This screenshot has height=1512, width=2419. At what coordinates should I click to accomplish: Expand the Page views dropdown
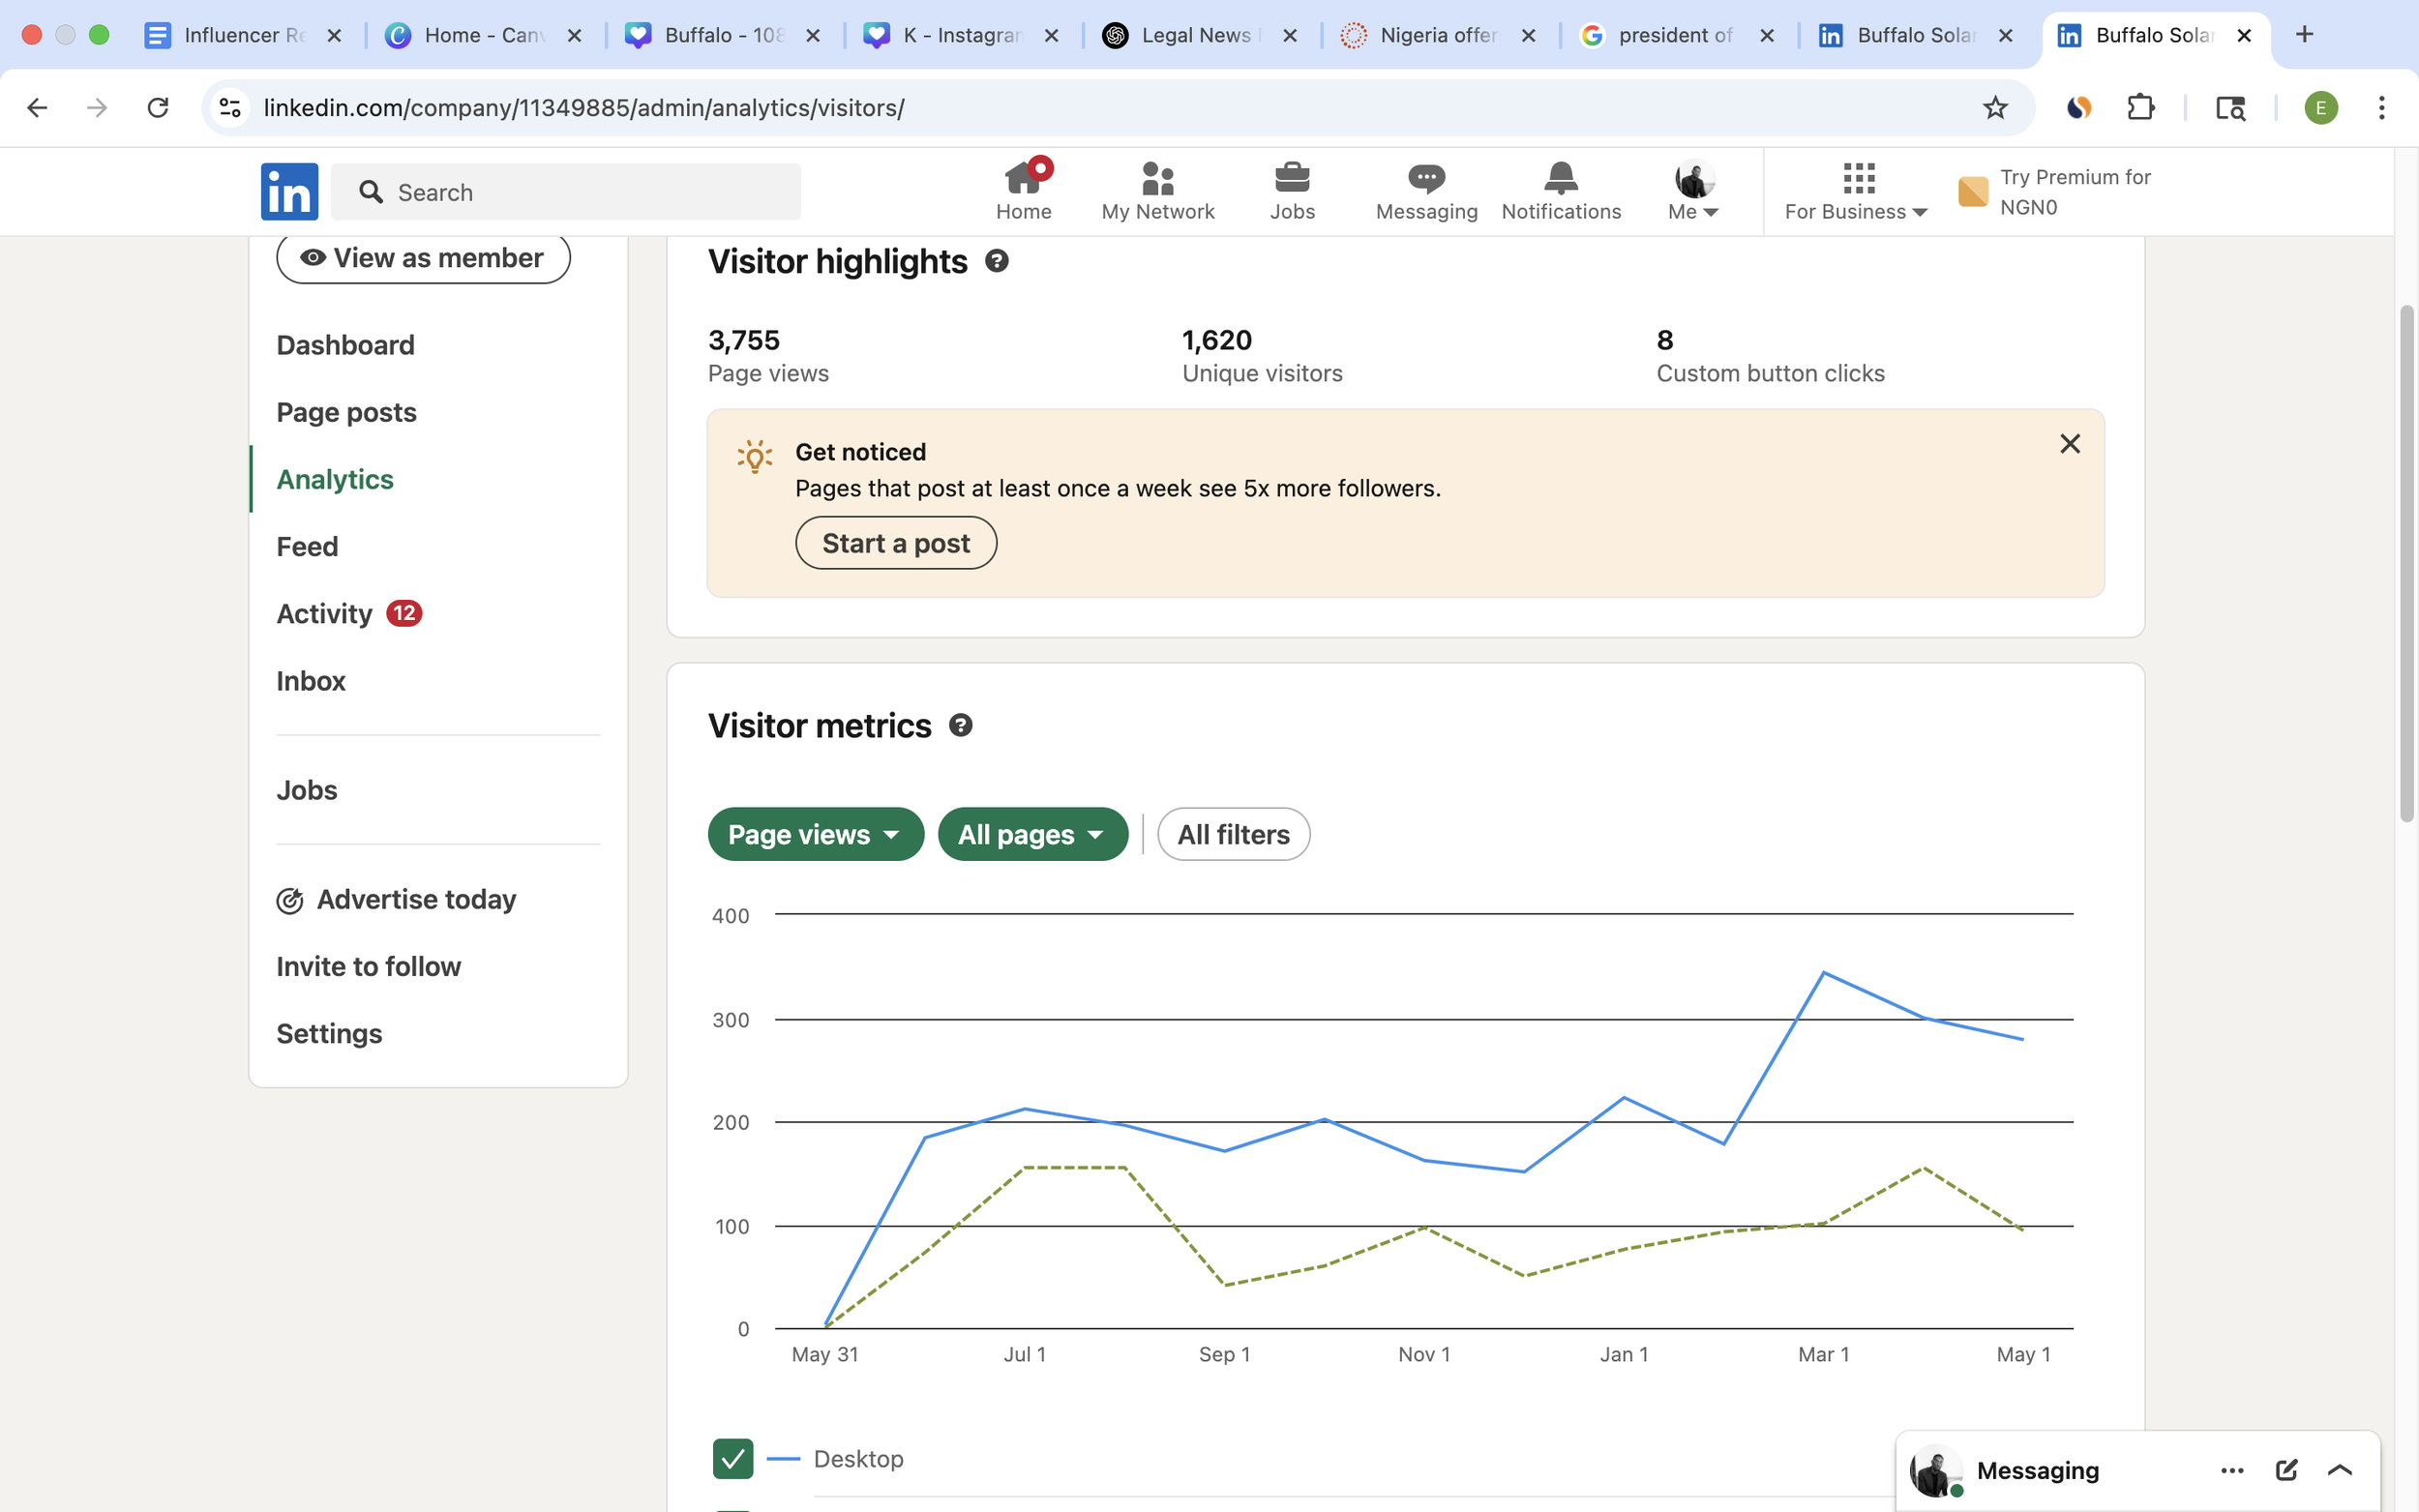(815, 834)
